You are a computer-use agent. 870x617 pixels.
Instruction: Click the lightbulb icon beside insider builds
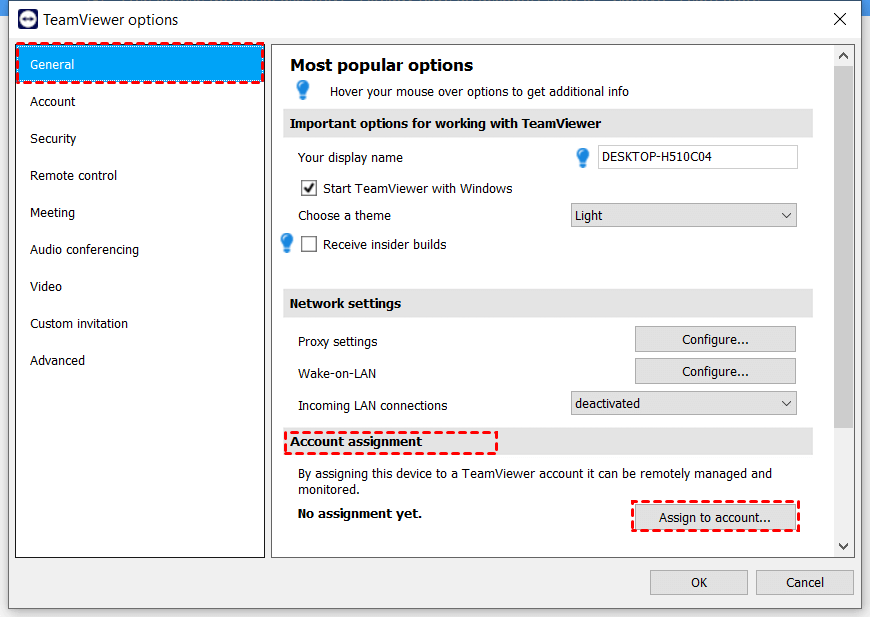pyautogui.click(x=287, y=243)
